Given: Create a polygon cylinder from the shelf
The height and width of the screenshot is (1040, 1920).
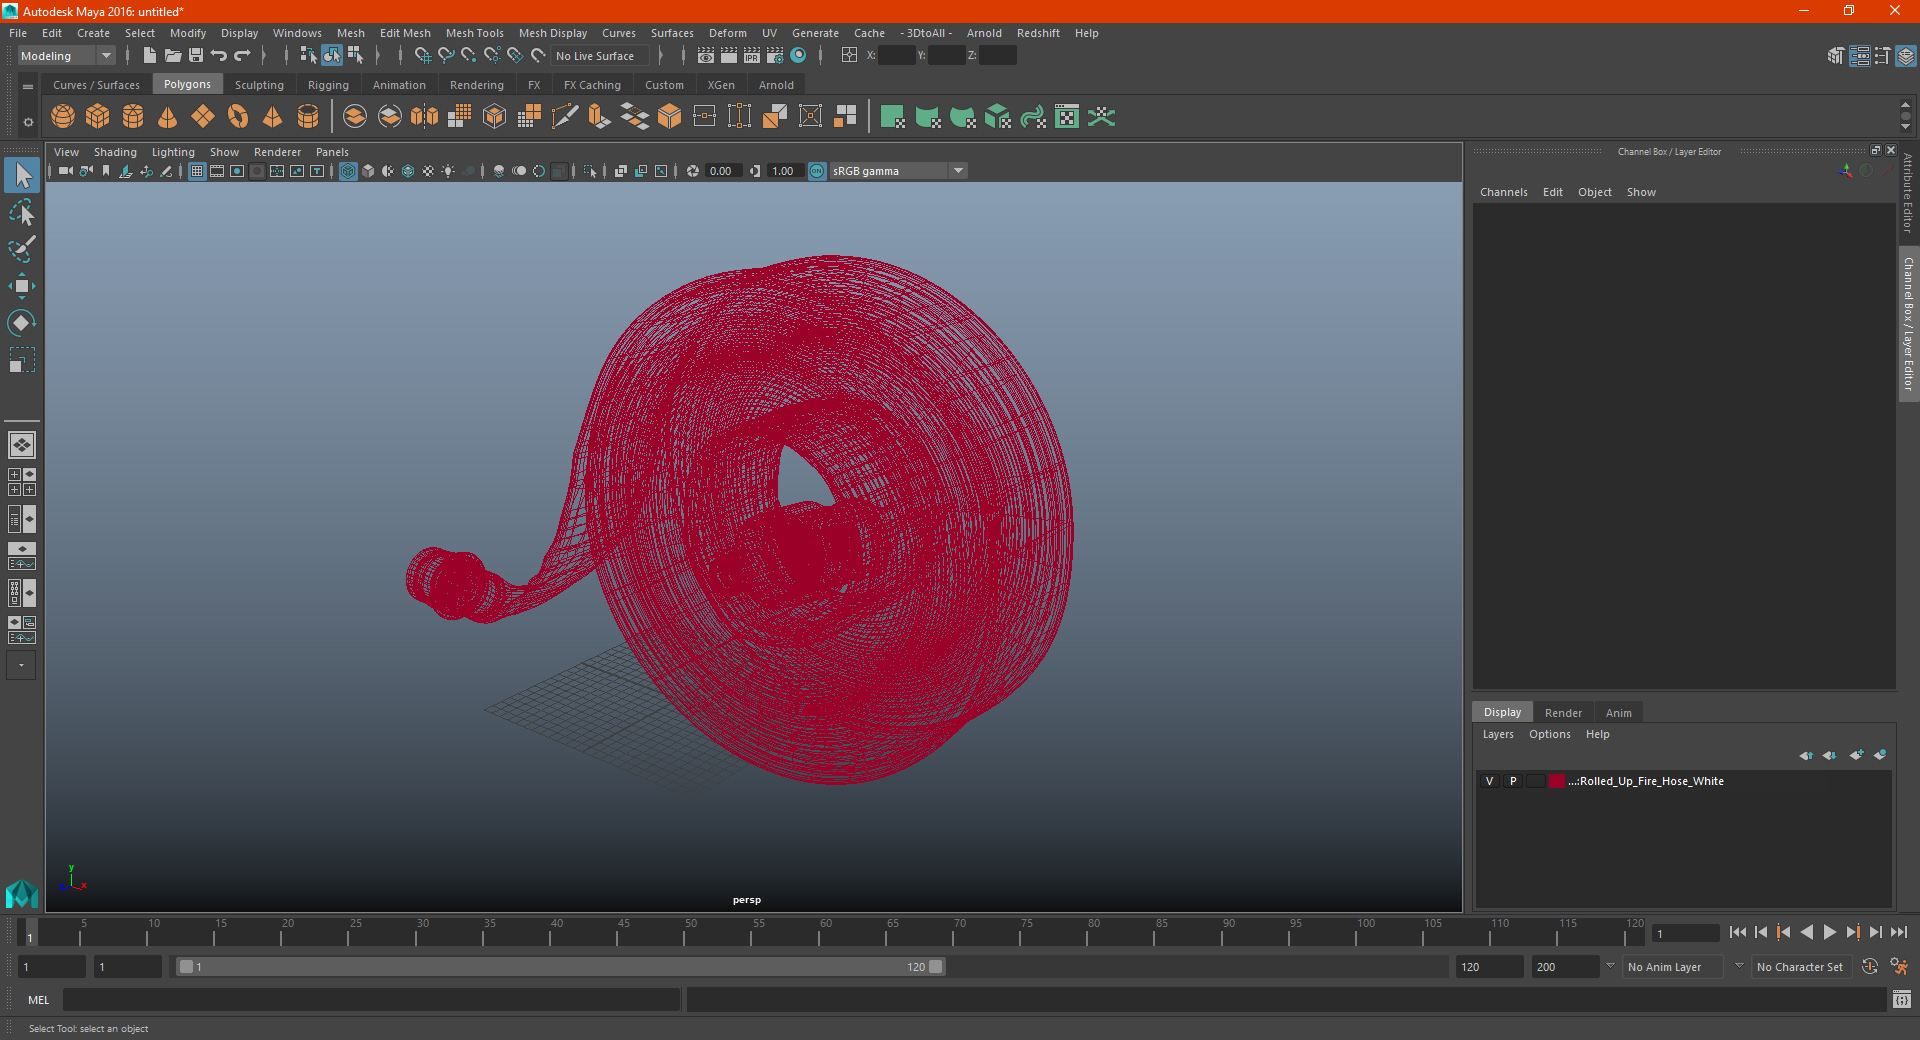Looking at the screenshot, I should 133,117.
